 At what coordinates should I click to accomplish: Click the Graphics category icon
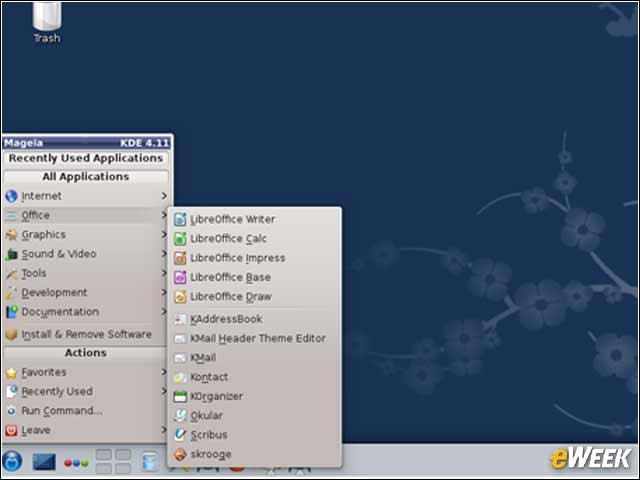(x=11, y=235)
